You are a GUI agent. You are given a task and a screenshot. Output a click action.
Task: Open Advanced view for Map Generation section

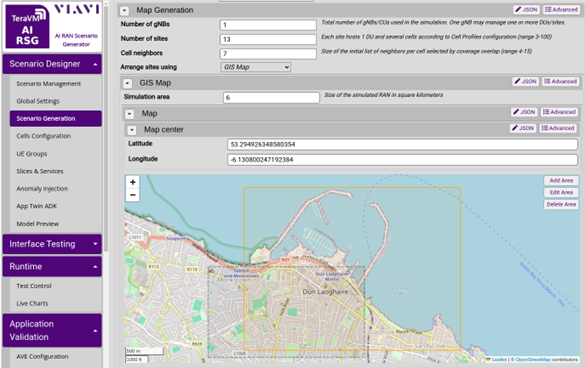(x=561, y=10)
